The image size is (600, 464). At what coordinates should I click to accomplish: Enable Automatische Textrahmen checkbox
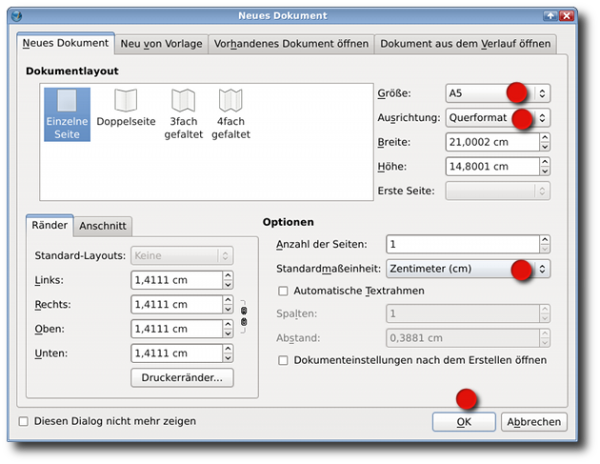pos(284,291)
